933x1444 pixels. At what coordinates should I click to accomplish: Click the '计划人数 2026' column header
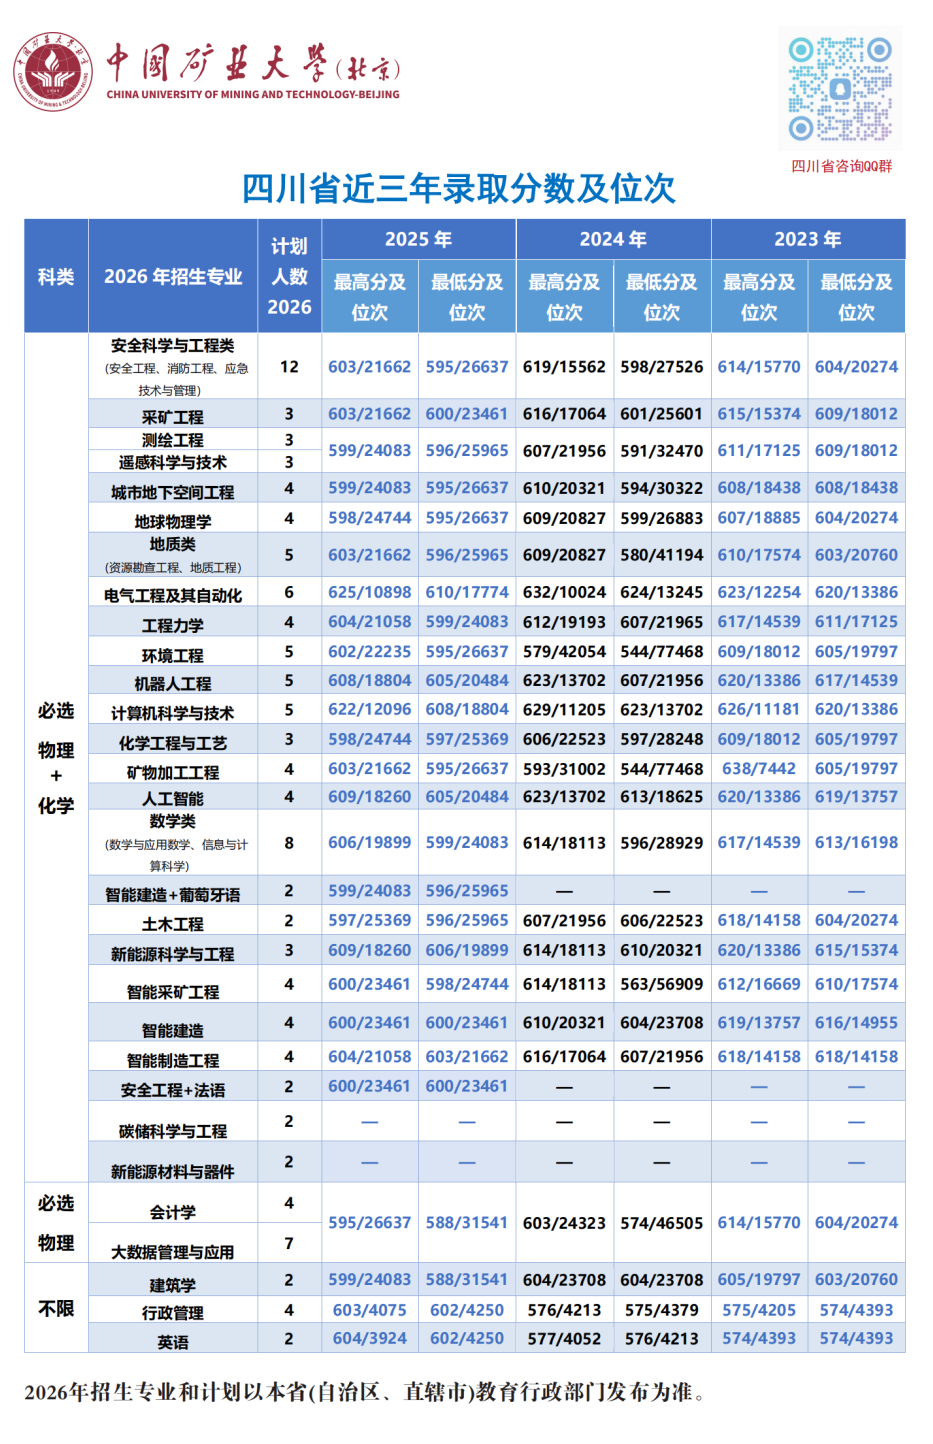289,276
